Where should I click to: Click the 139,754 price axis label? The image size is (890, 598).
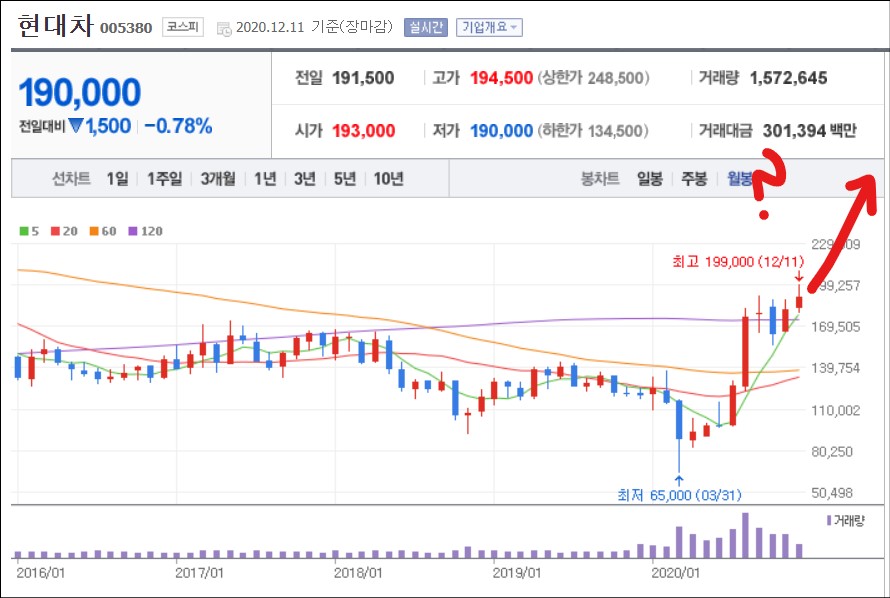836,368
